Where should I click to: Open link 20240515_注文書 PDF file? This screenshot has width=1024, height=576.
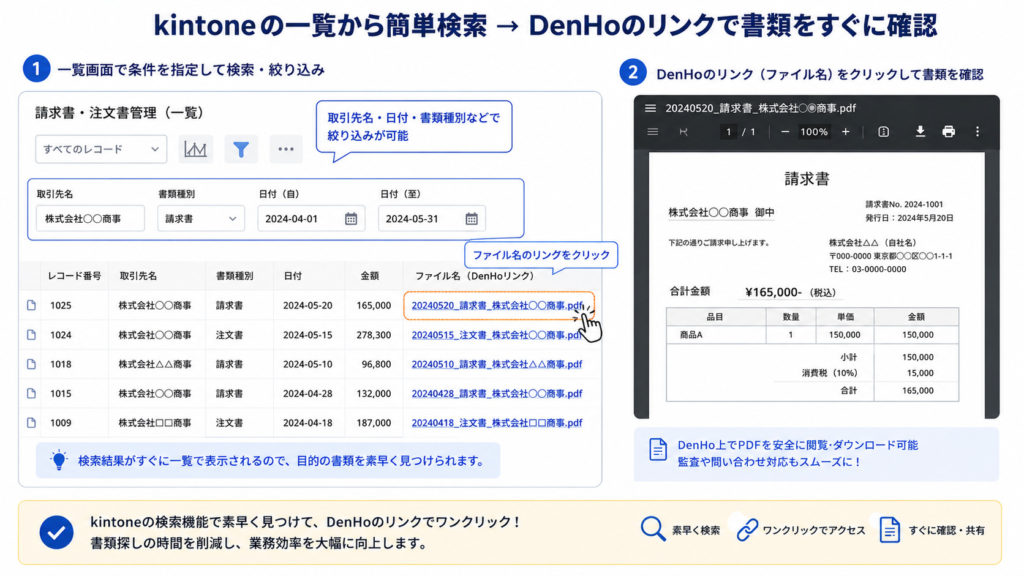coord(496,334)
